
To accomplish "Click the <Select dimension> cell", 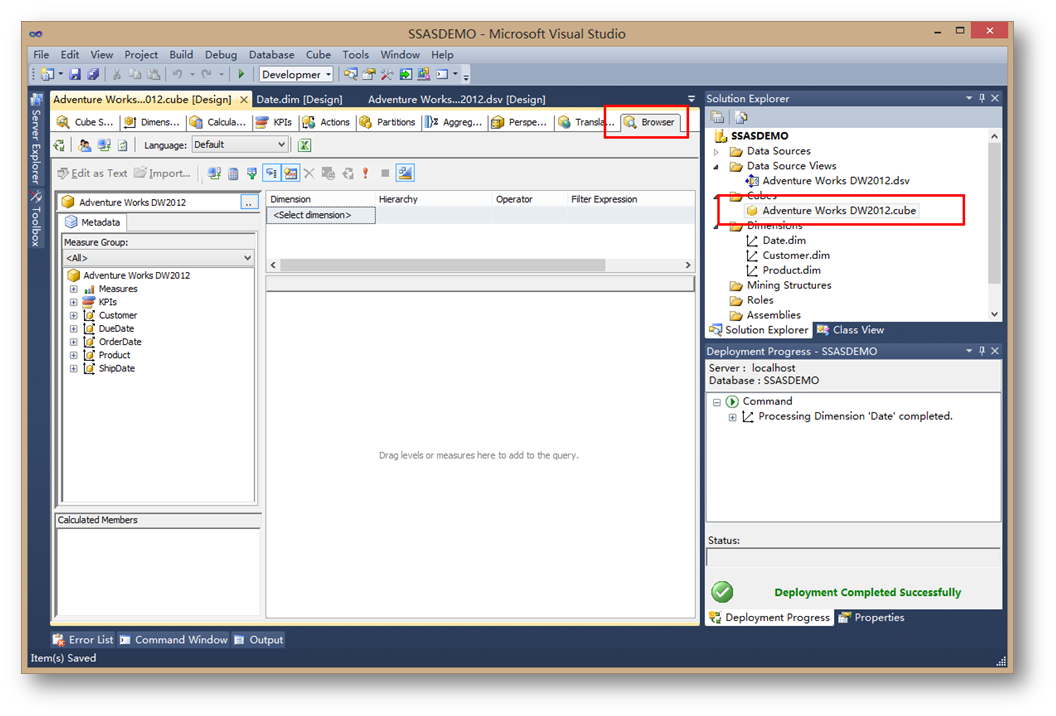I will [x=321, y=216].
